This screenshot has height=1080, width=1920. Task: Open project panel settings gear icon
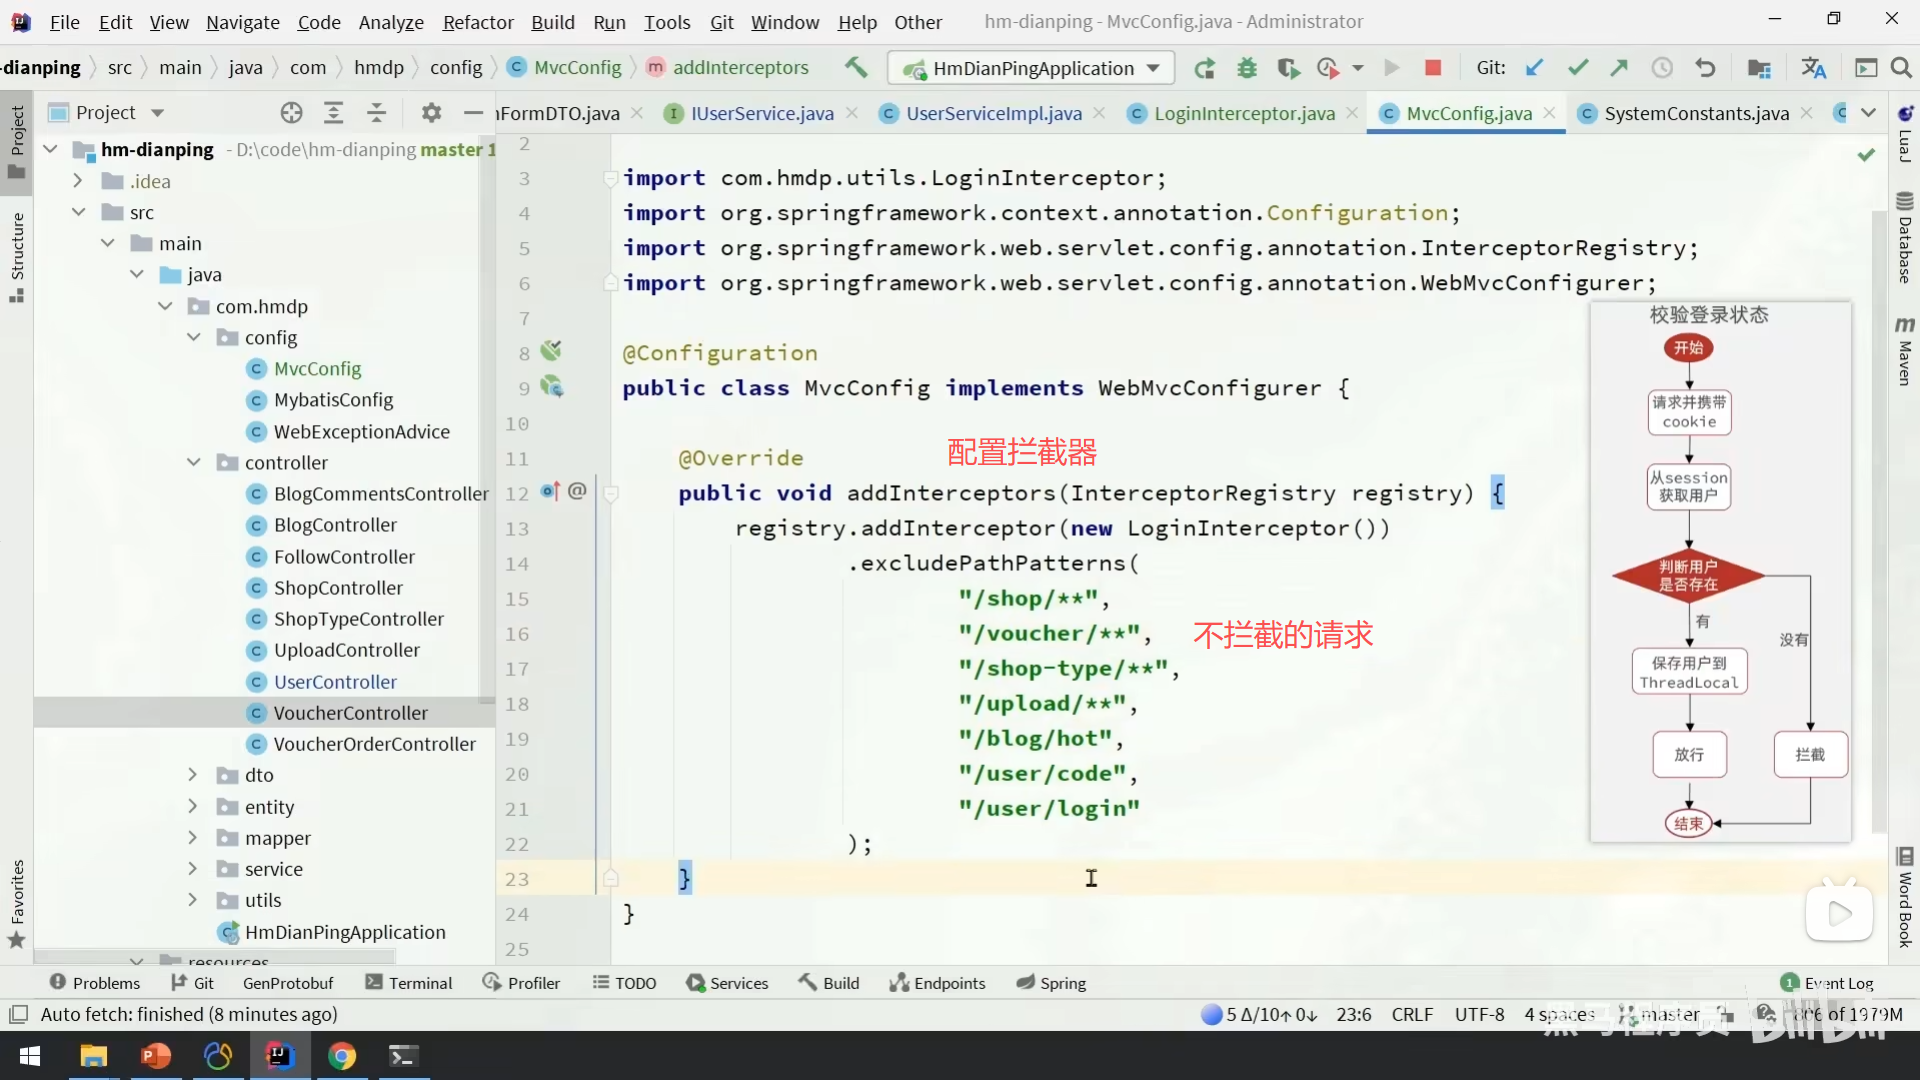point(431,113)
